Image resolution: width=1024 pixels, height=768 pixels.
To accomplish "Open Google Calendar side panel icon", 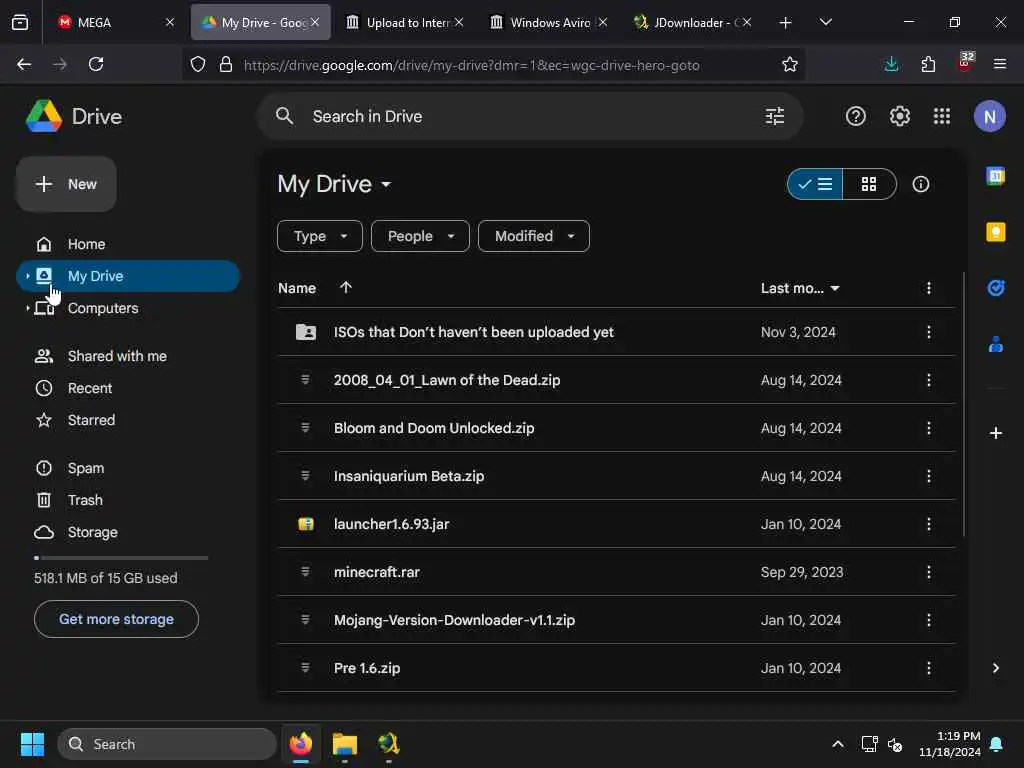I will click(995, 176).
